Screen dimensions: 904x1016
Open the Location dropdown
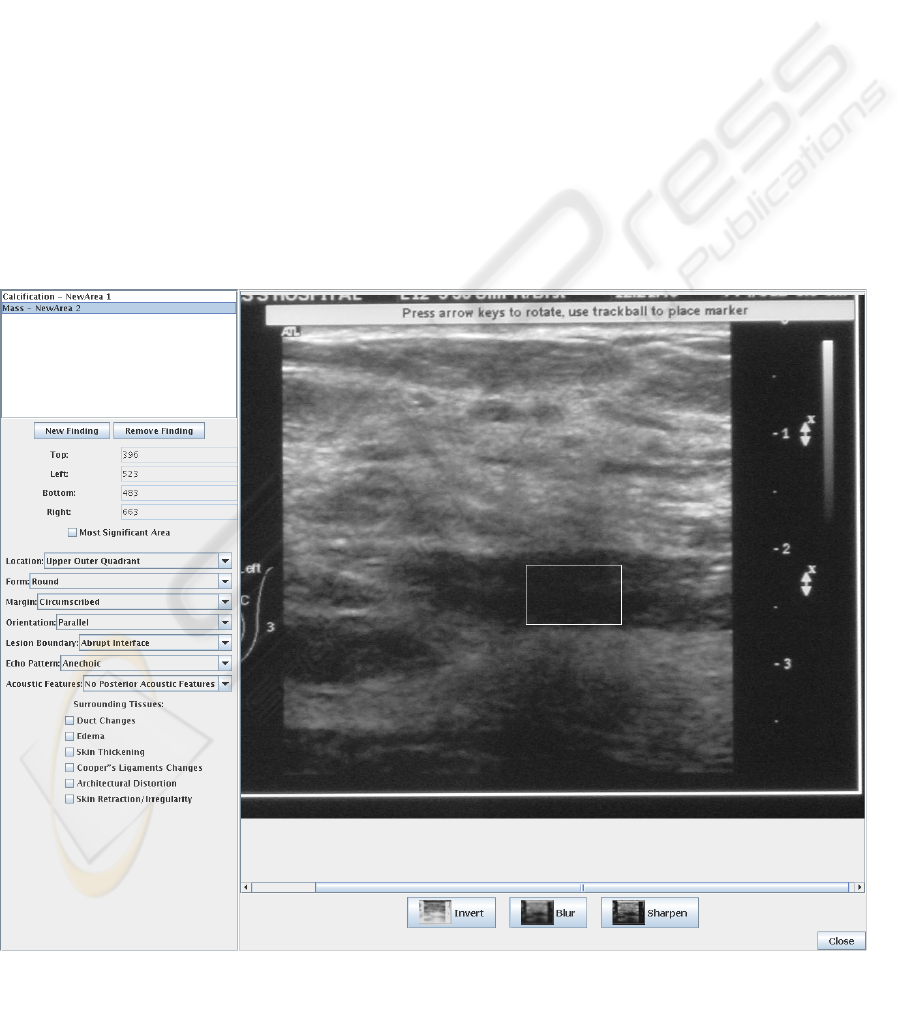click(225, 561)
